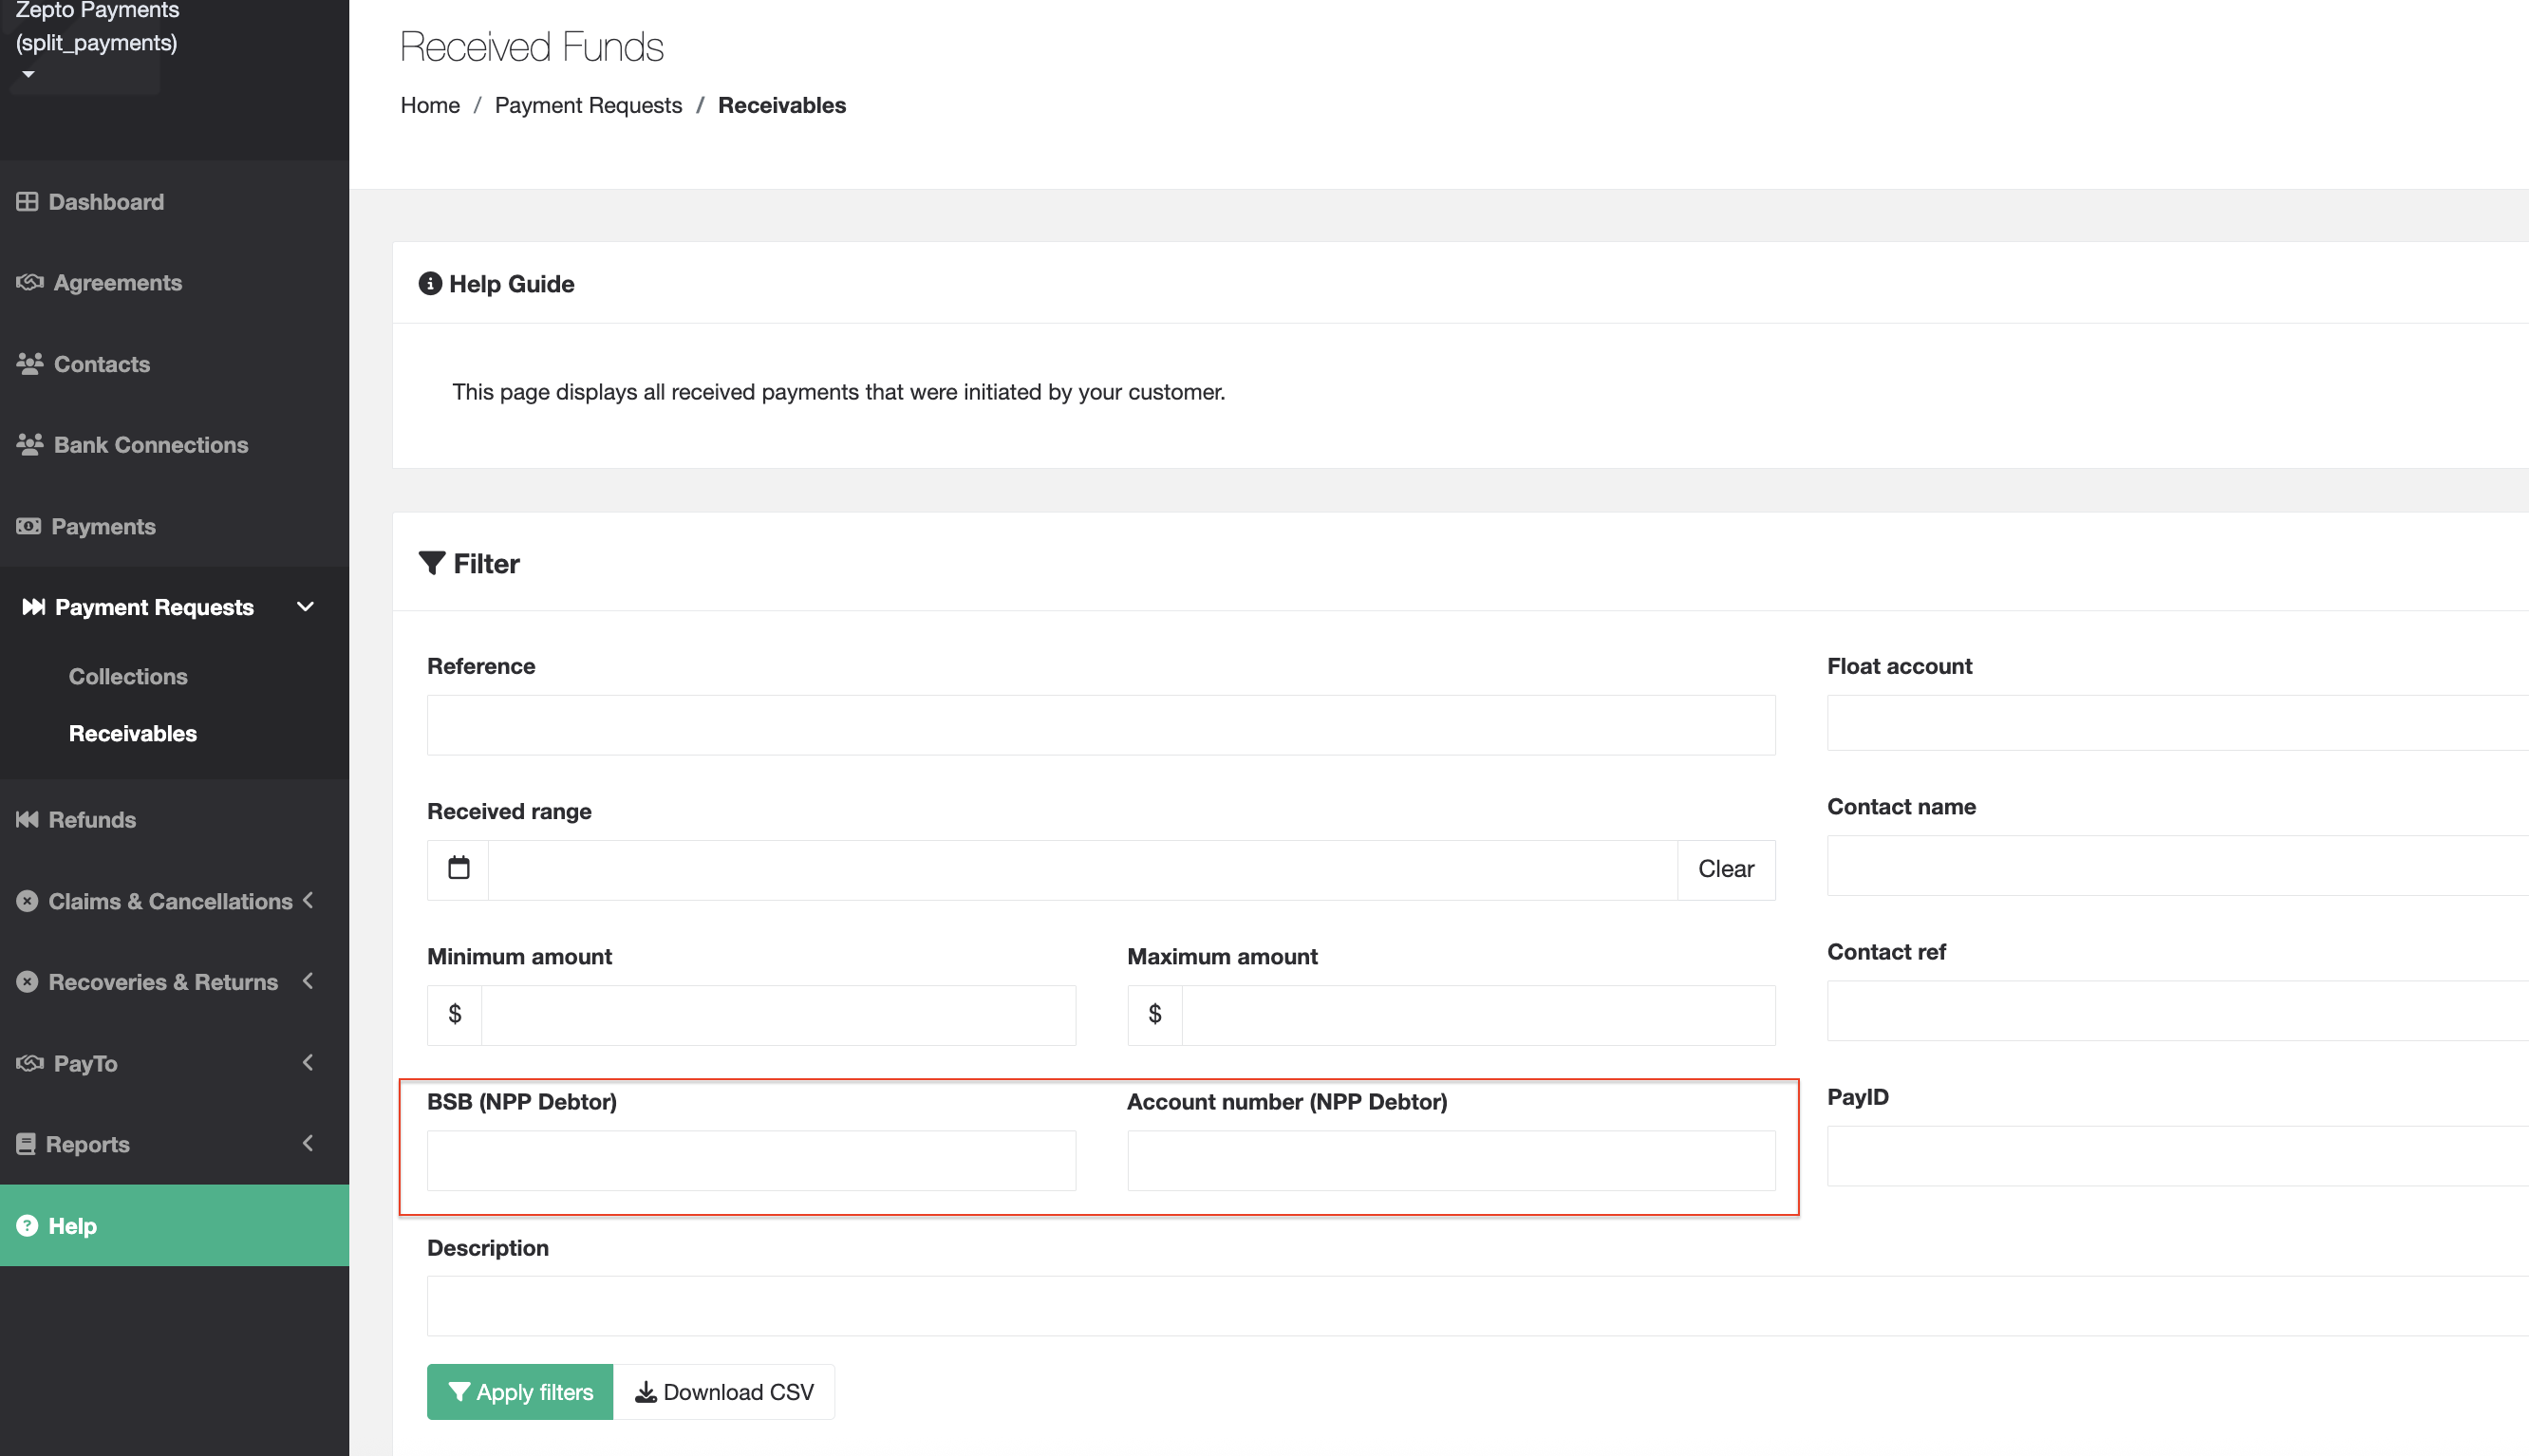Click the Dashboard grid icon in sidebar
Image resolution: width=2529 pixels, height=1456 pixels.
(27, 202)
